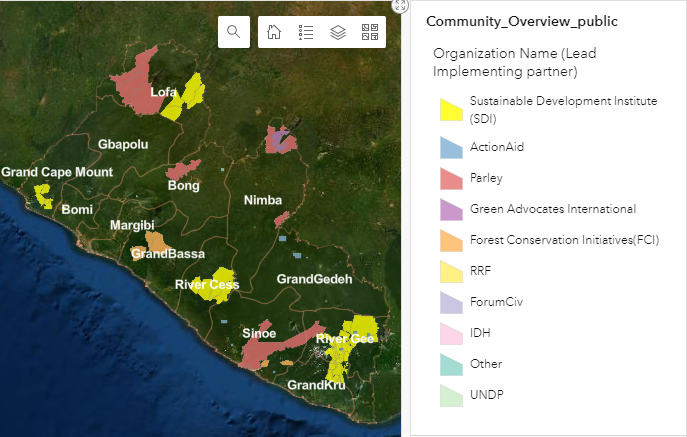Click the teal Other legend swatch

pyautogui.click(x=451, y=364)
